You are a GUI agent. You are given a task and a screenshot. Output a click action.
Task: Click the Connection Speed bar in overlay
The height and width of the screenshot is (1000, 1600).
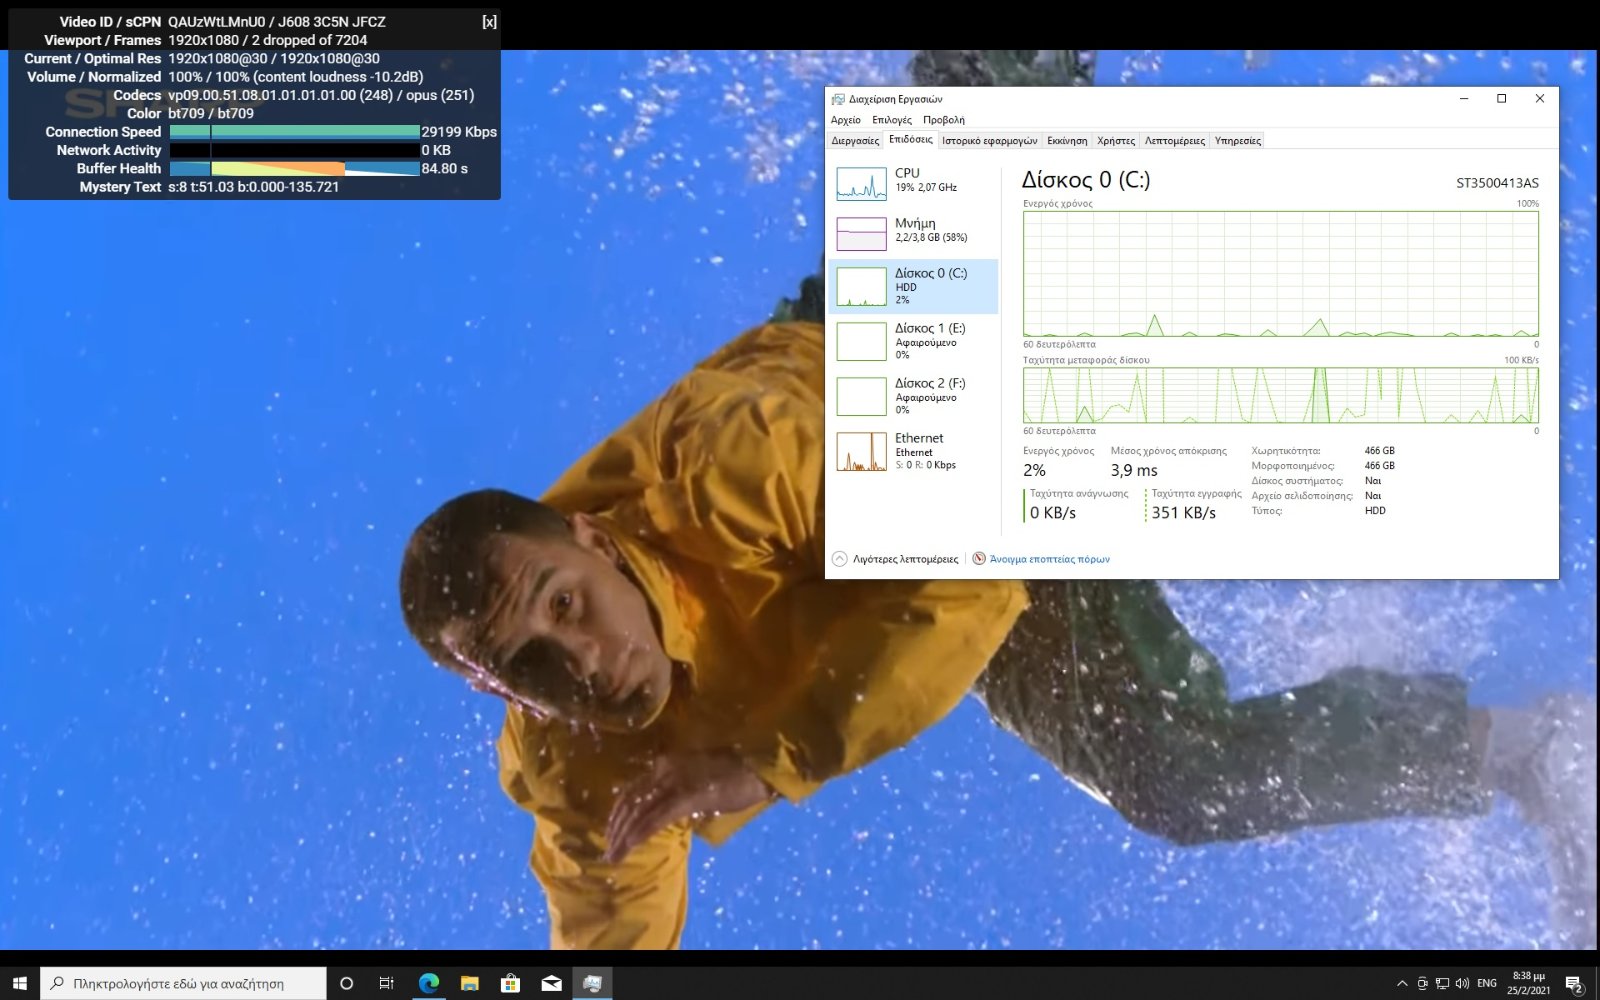click(295, 131)
